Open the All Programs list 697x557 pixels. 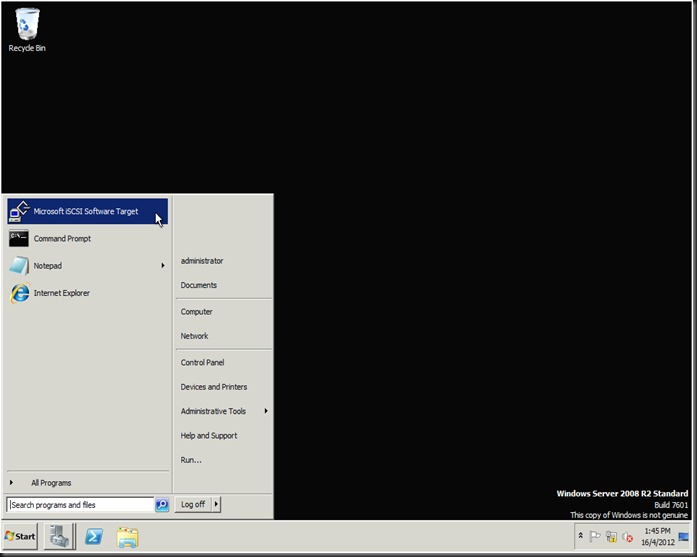point(51,483)
